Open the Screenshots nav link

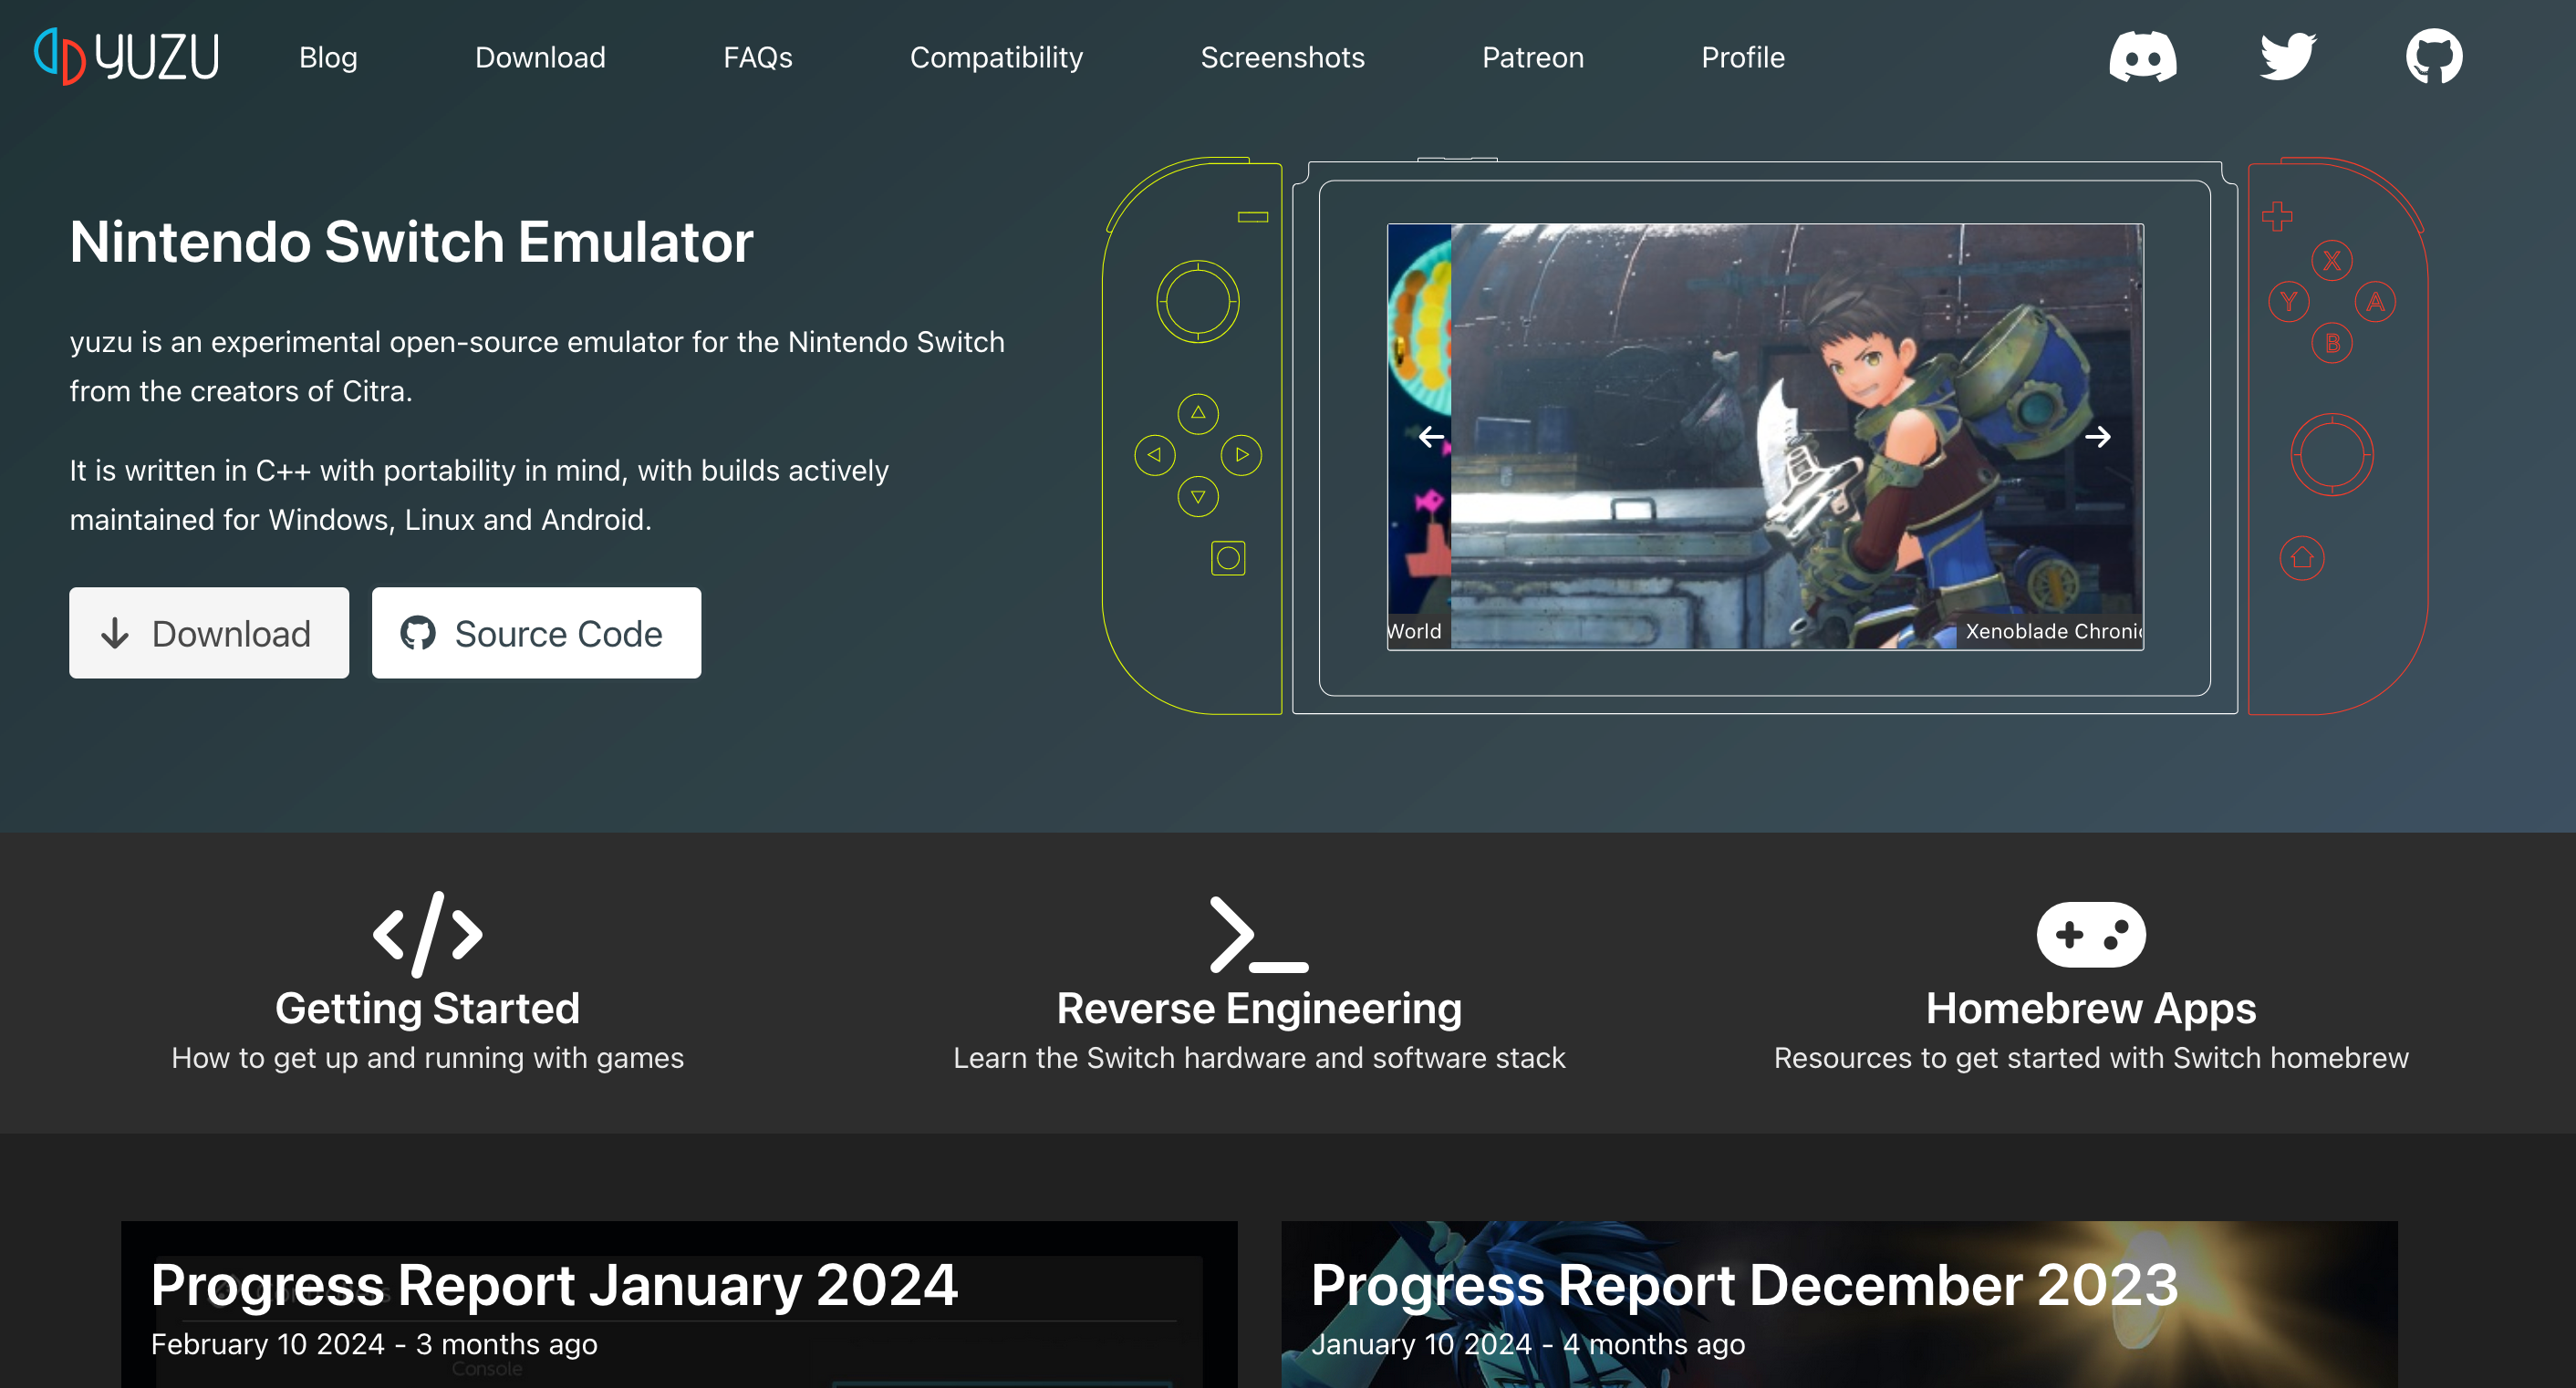click(x=1282, y=58)
